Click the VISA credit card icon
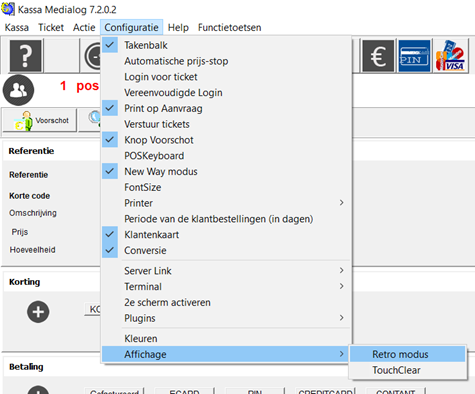The height and width of the screenshot is (394, 475). [x=450, y=56]
